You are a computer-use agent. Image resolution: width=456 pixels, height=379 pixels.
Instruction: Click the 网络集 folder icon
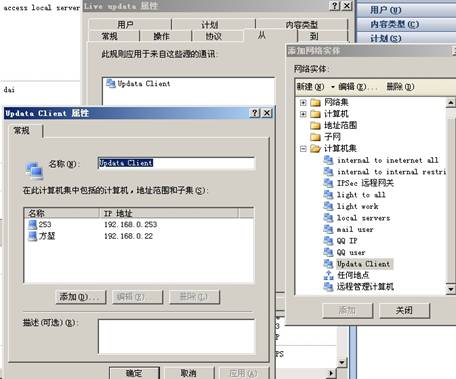[315, 102]
